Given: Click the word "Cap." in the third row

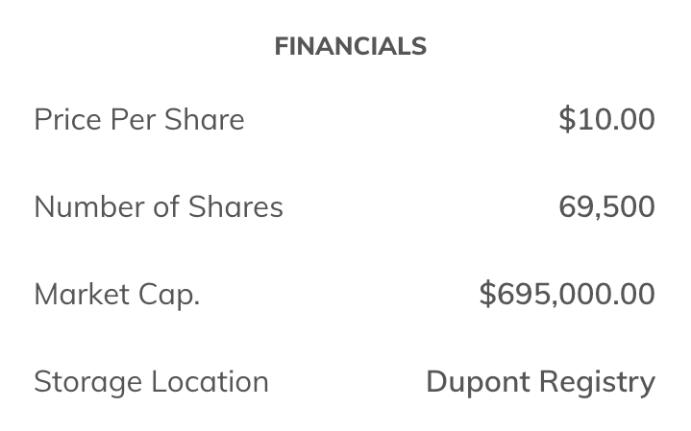Looking at the screenshot, I should coord(170,294).
